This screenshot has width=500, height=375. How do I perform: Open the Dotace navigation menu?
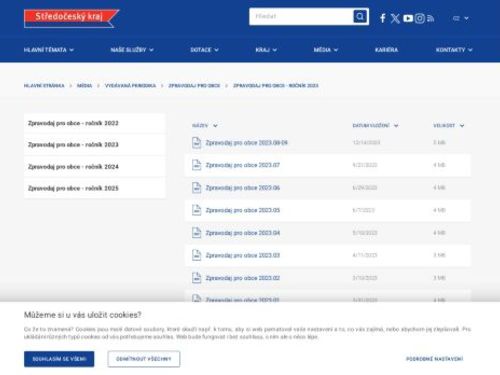pyautogui.click(x=204, y=50)
